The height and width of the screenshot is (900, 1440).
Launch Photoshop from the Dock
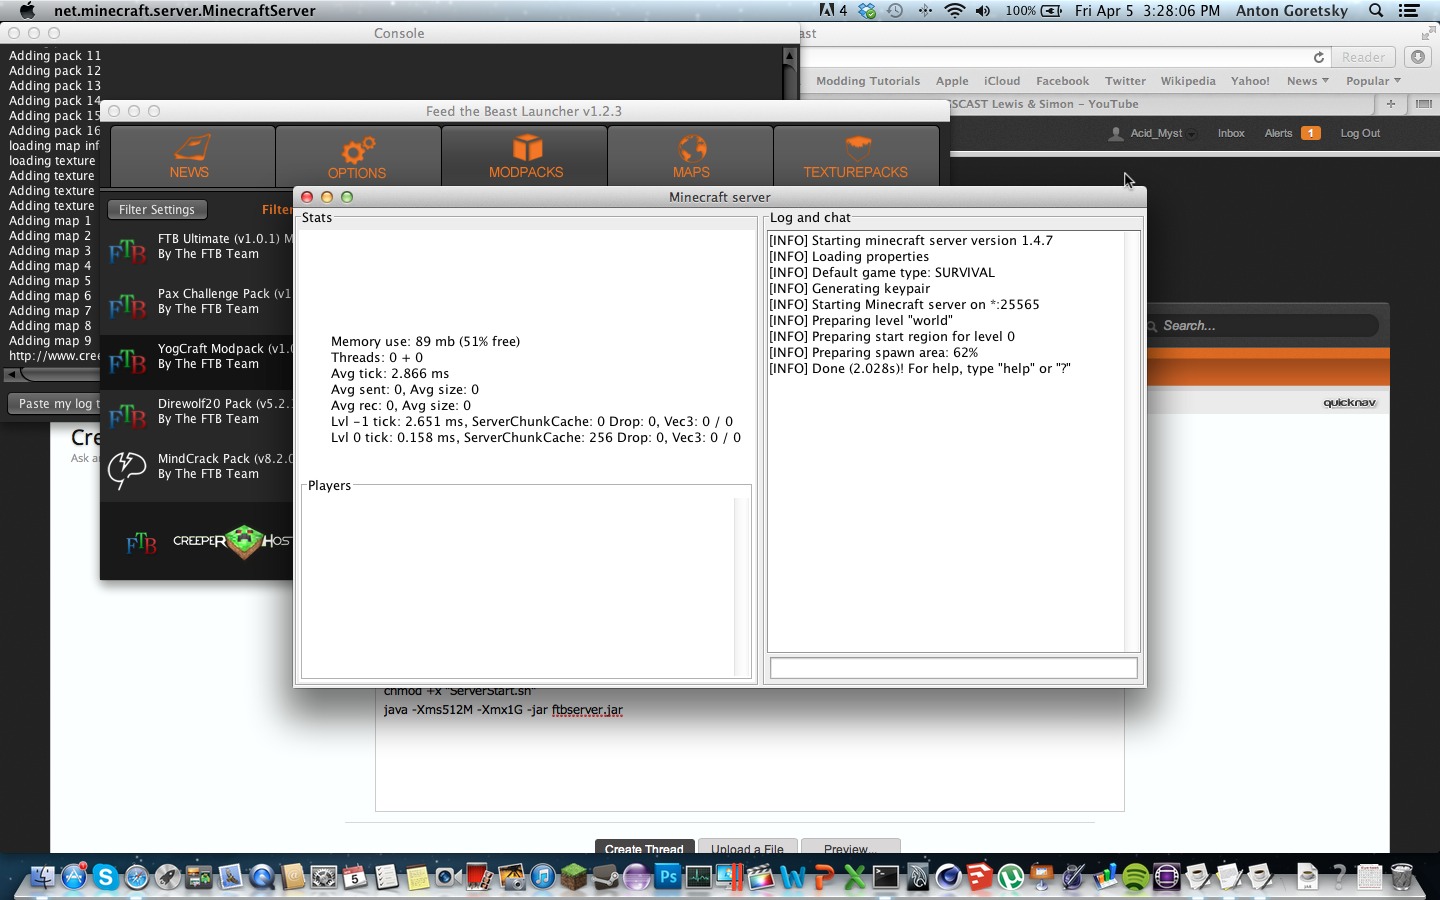pyautogui.click(x=668, y=877)
